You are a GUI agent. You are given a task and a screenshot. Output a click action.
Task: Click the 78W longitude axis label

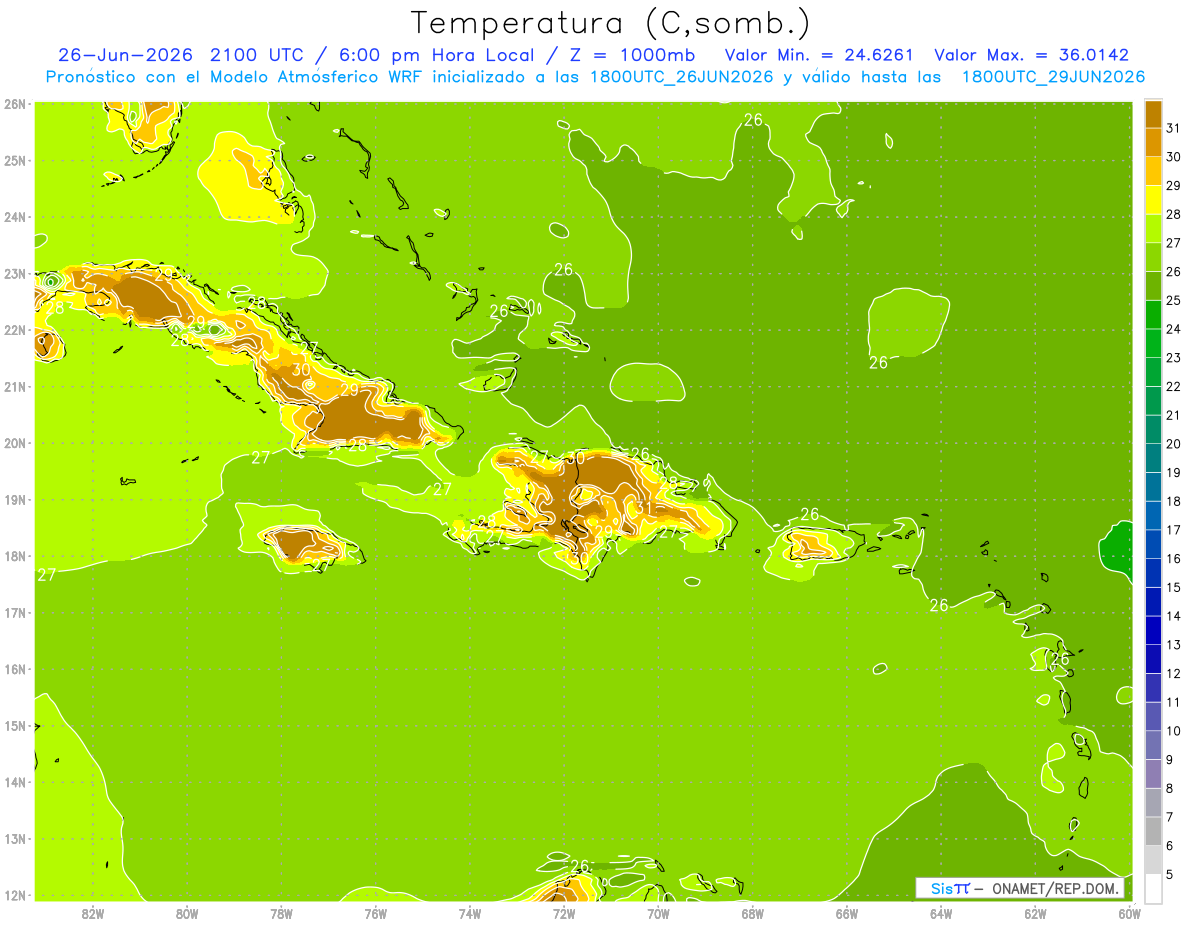tap(281, 913)
